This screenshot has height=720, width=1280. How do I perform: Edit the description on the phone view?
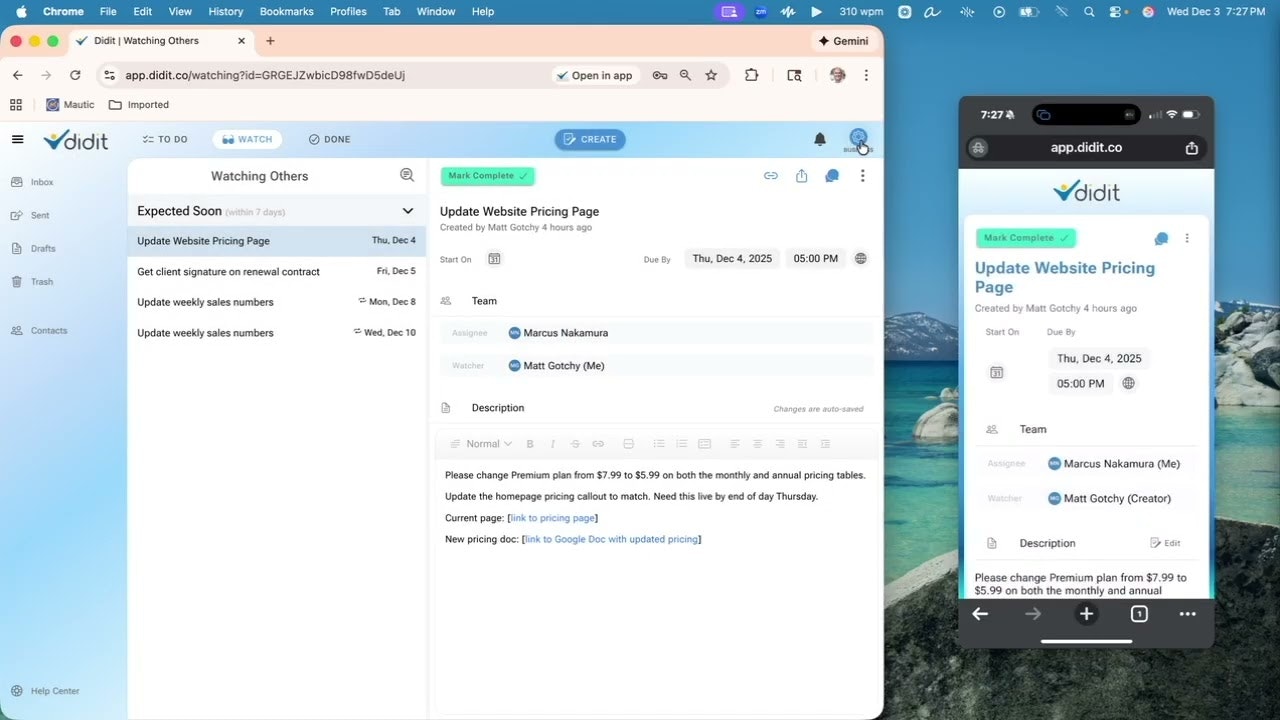click(x=1165, y=543)
